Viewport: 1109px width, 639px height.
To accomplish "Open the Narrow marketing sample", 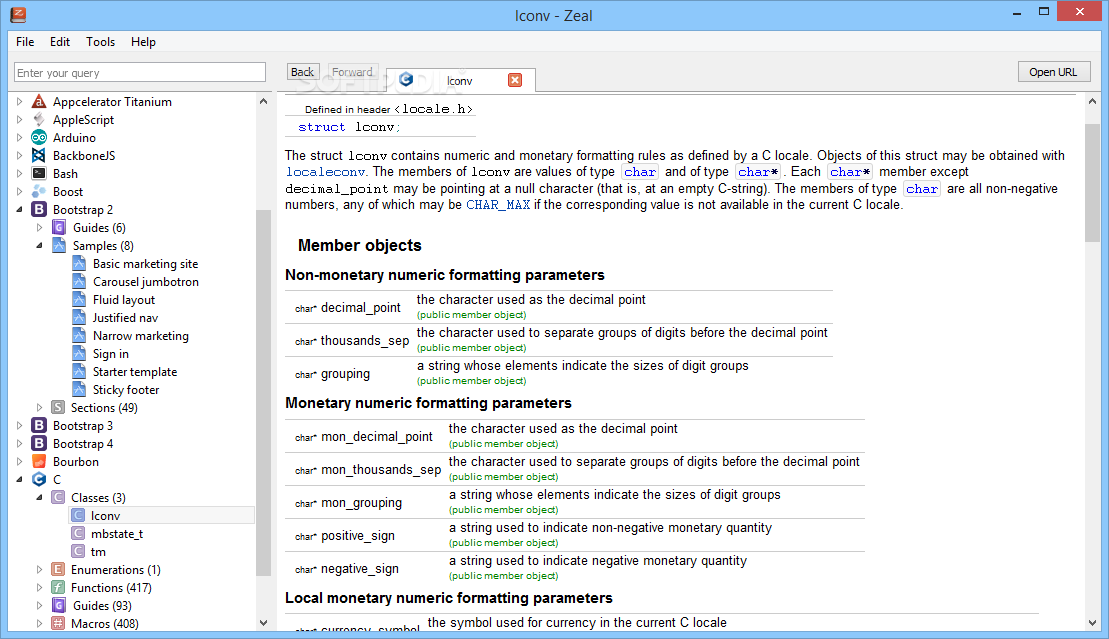I will click(141, 336).
